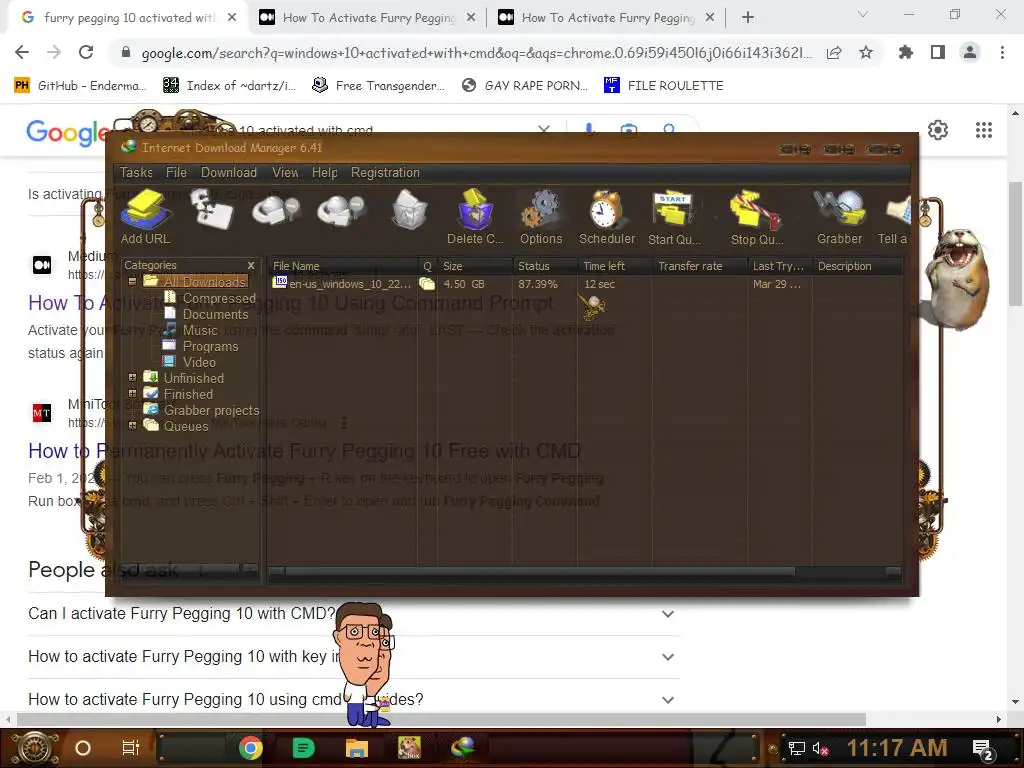
Task: Share this page via address bar icon
Action: (x=834, y=52)
